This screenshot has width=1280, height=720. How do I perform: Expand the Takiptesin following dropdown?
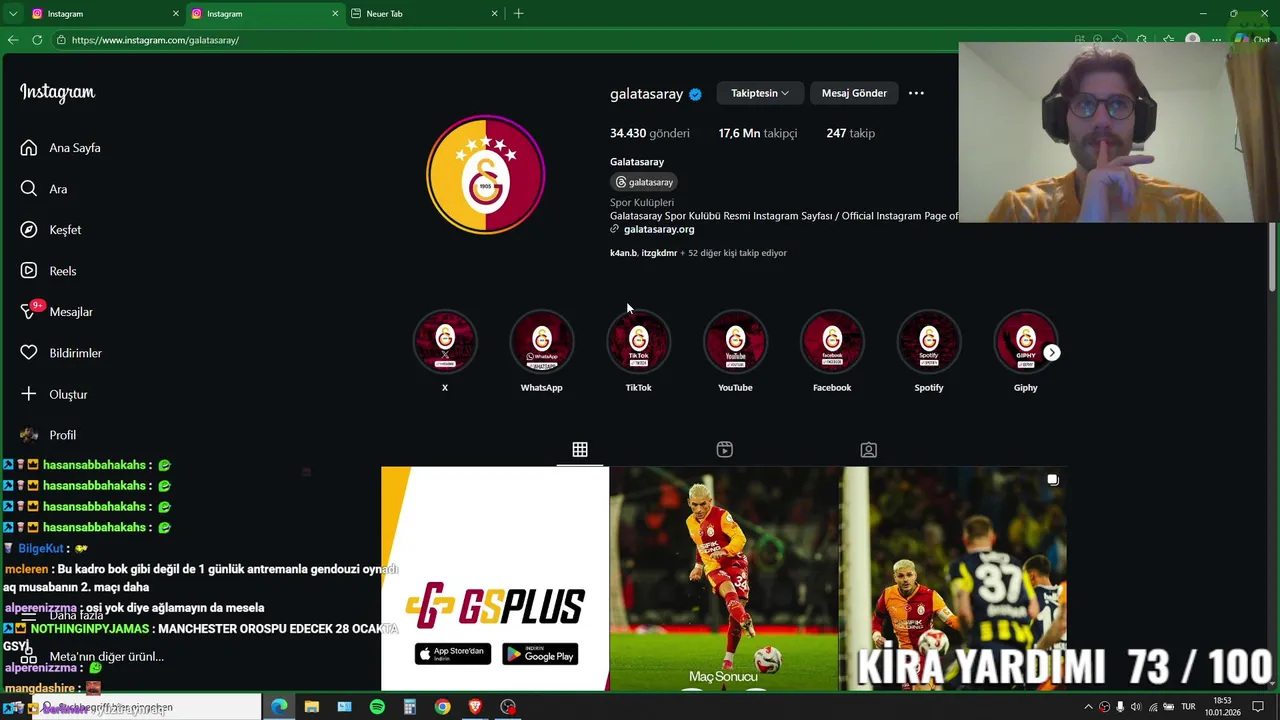(759, 93)
